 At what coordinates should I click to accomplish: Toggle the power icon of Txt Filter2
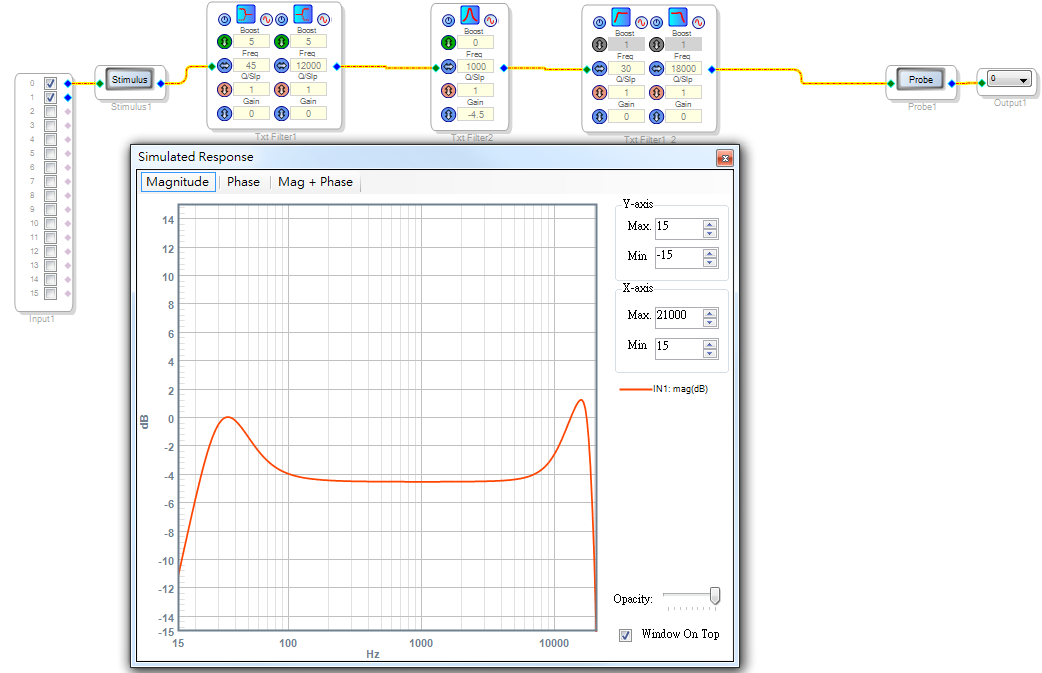click(449, 21)
